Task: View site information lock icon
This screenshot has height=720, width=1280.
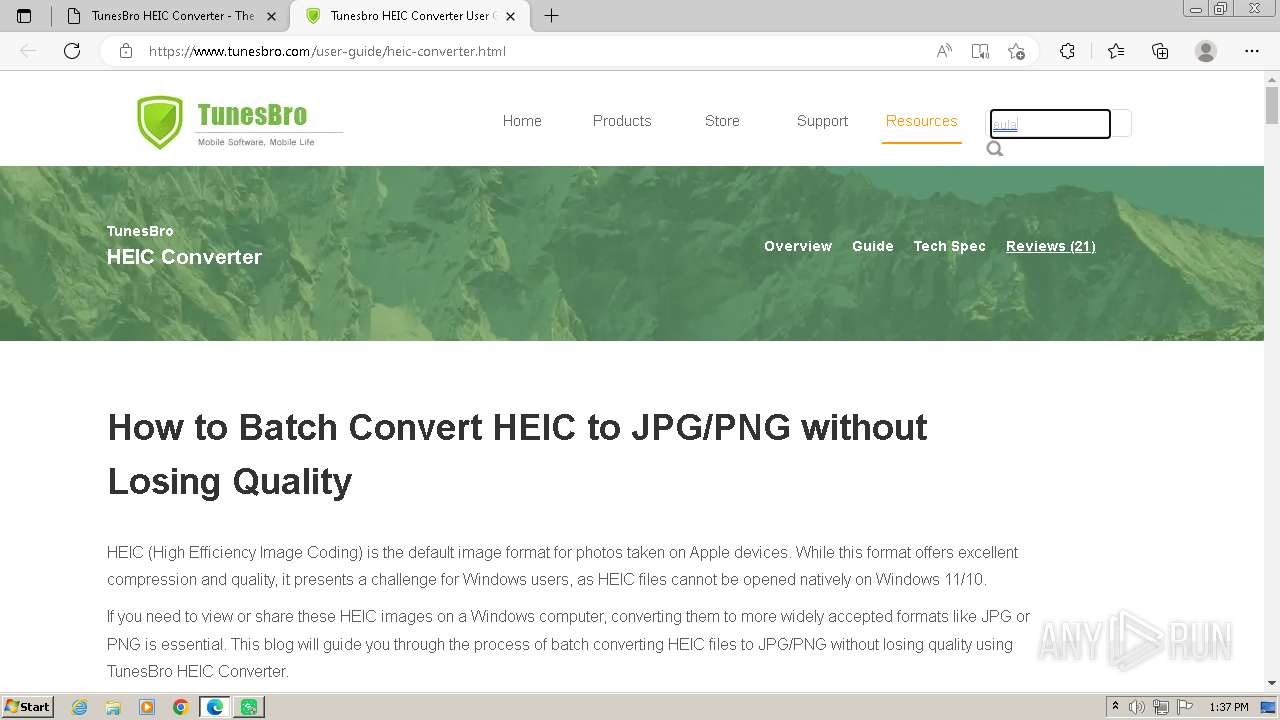Action: coord(126,51)
